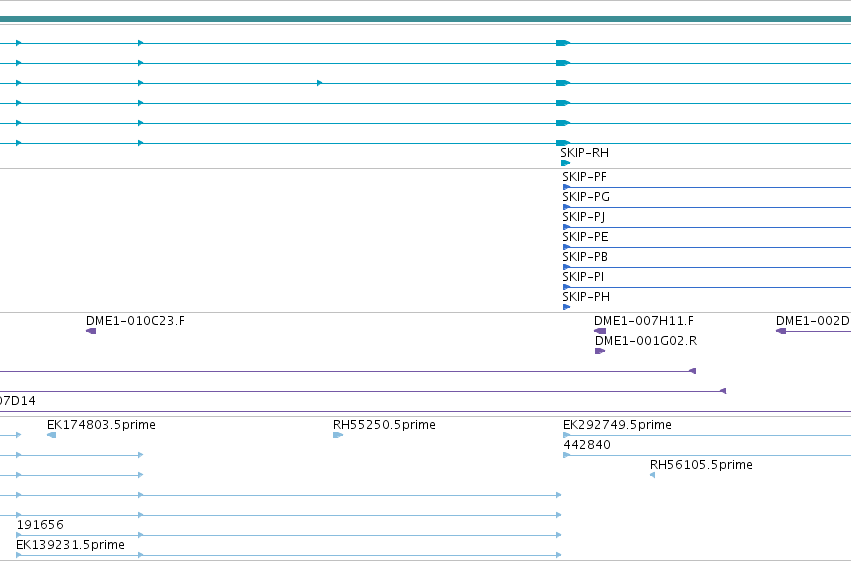This screenshot has height=561, width=851.
Task: Click the EK174803.5prime EST label
Action: [x=101, y=425]
